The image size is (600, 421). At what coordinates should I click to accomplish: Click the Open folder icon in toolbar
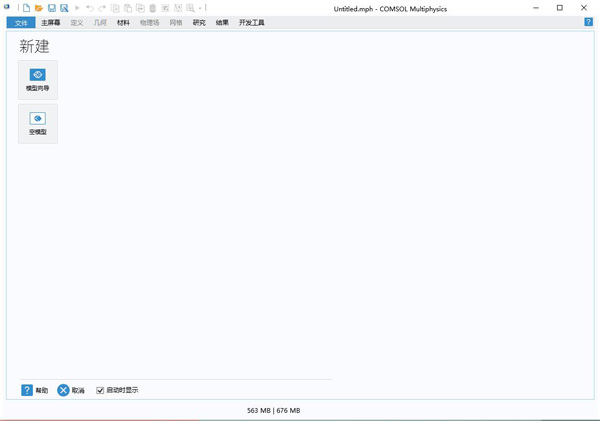(39, 8)
